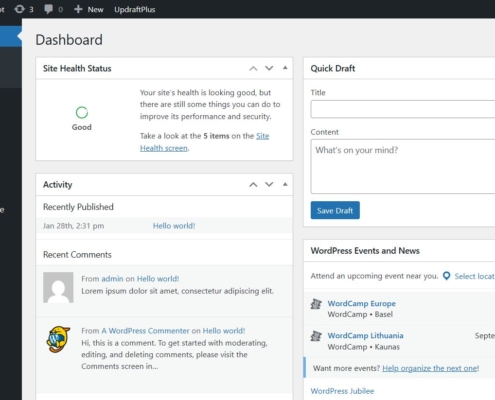
Task: Move Activity widget up
Action: point(253,184)
